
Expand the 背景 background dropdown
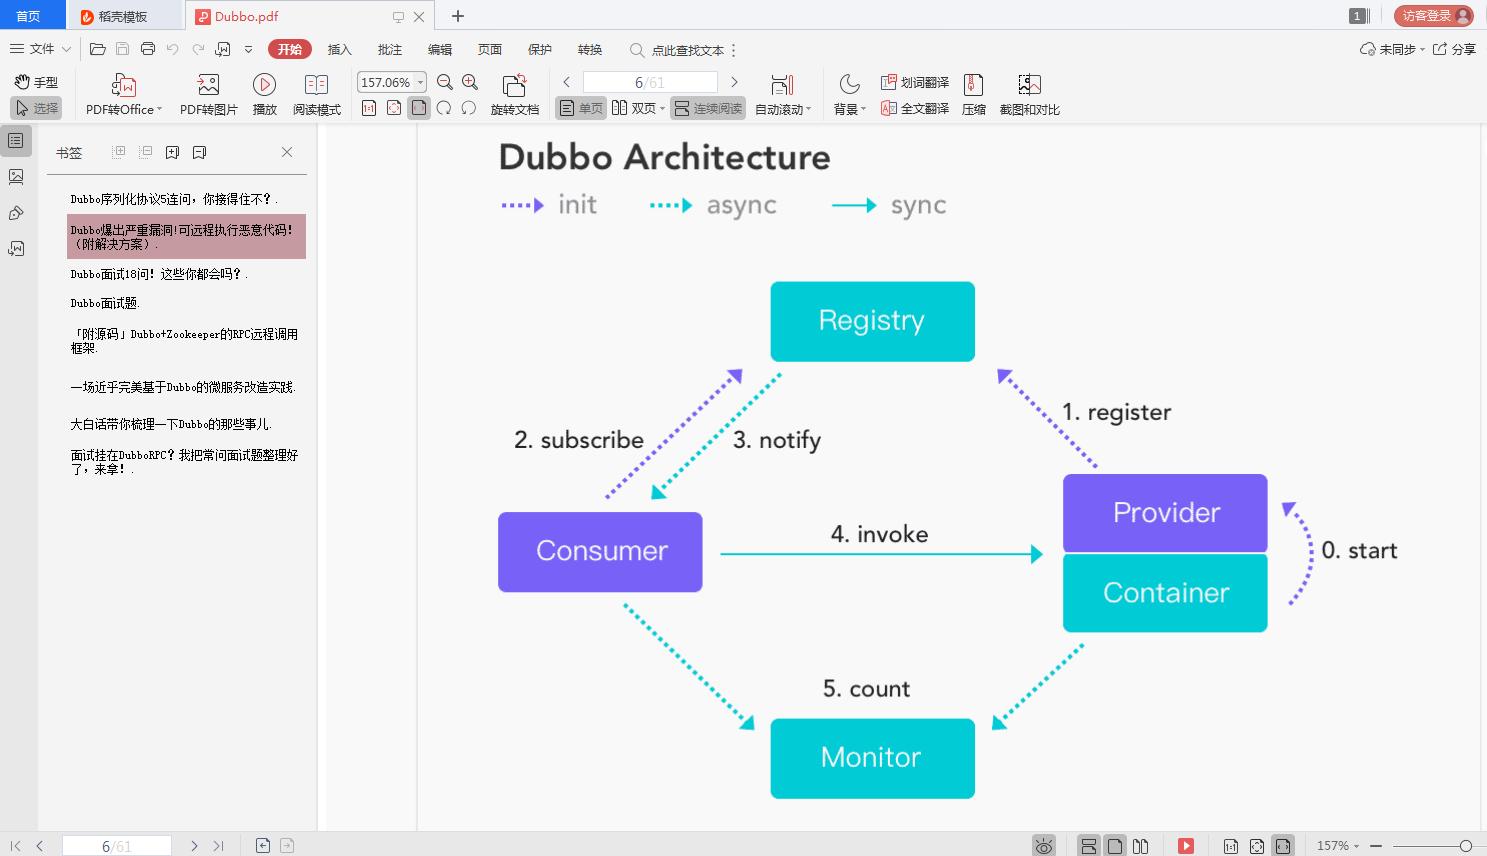tap(849, 109)
